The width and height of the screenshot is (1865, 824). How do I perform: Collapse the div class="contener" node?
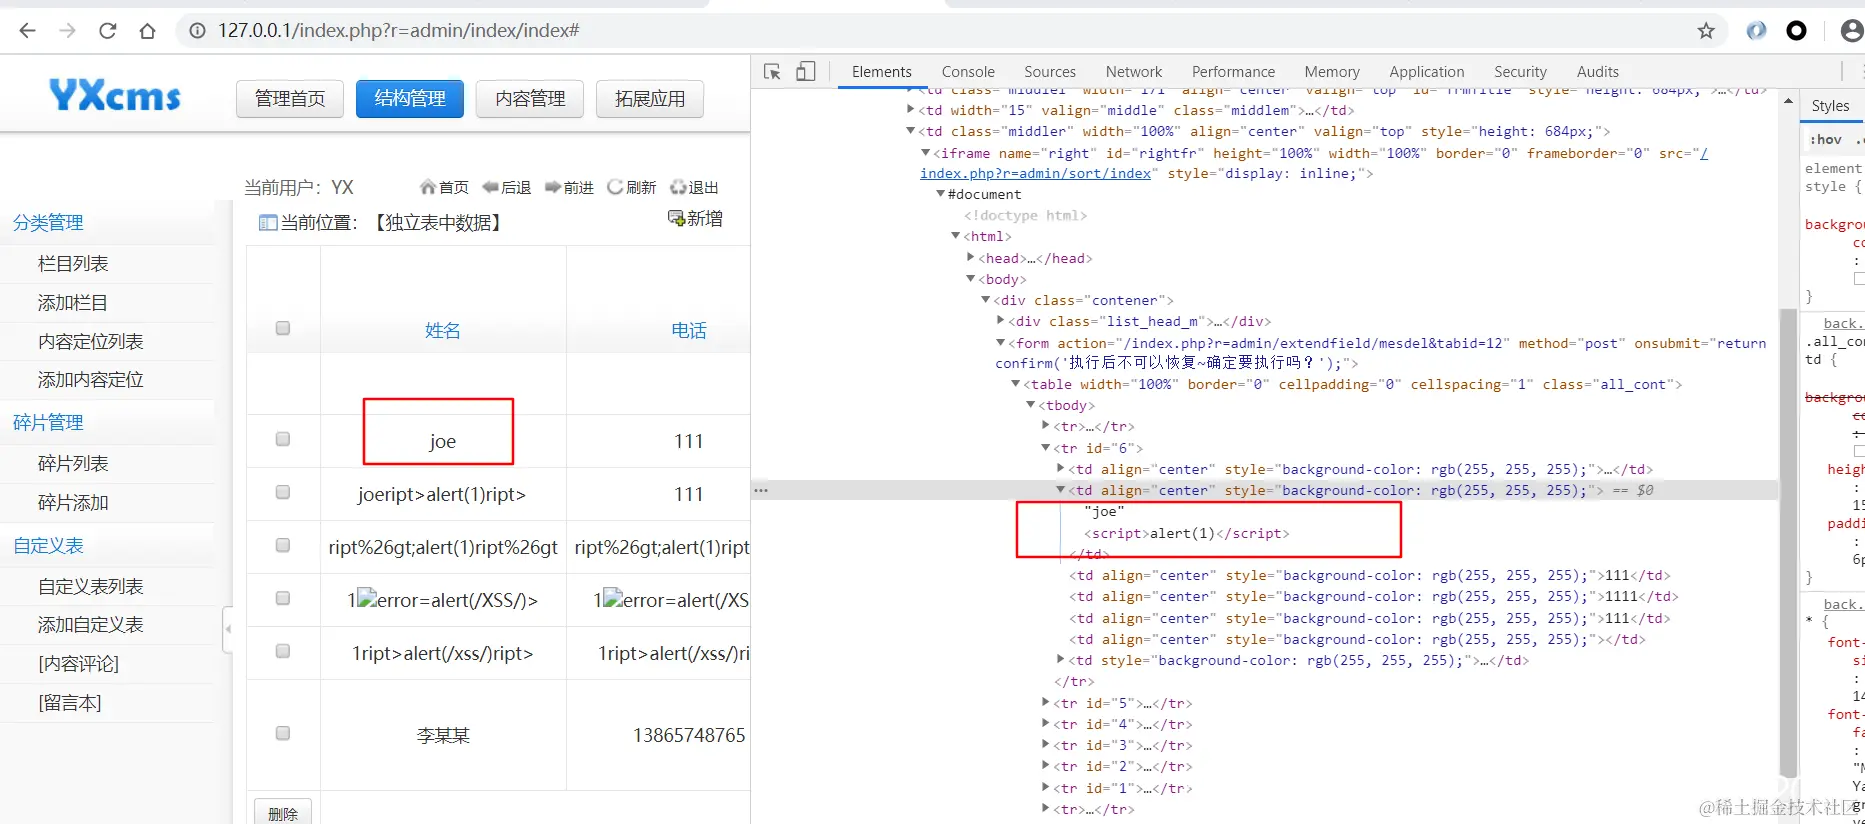coord(986,300)
